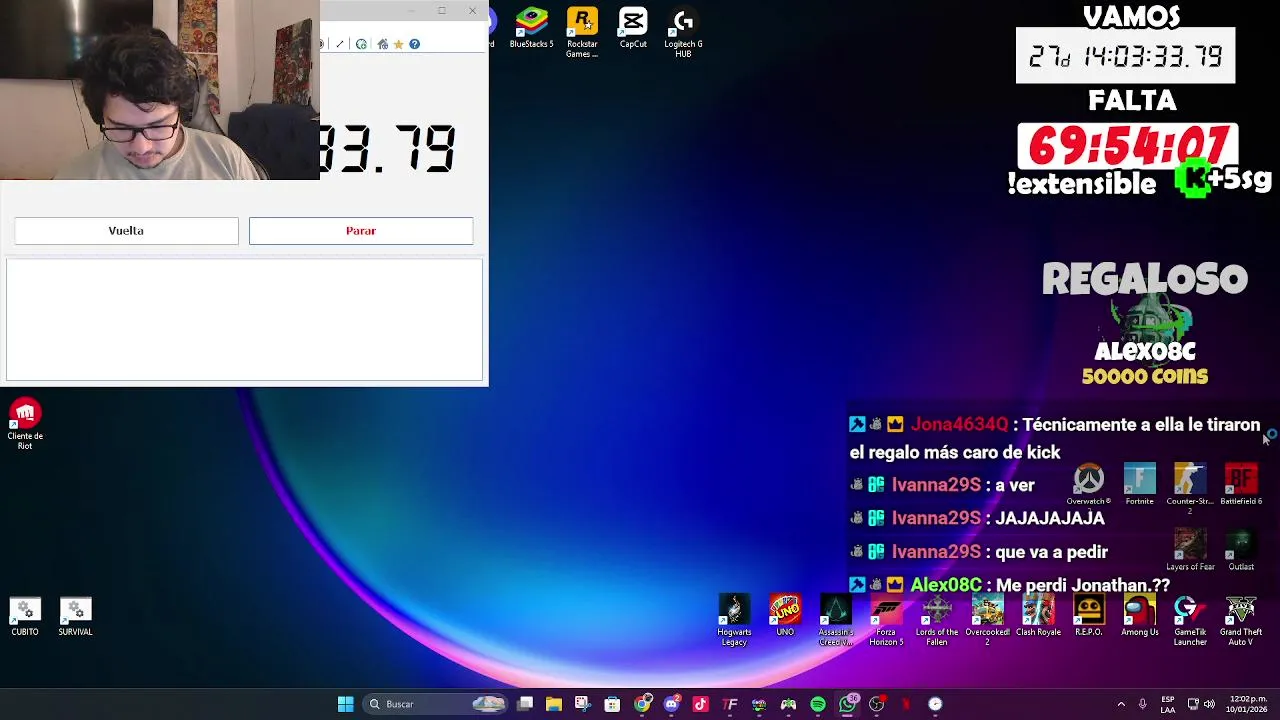Viewport: 1280px width, 720px height.
Task: Open help question mark icon in stopwatch toolbar
Action: click(414, 44)
